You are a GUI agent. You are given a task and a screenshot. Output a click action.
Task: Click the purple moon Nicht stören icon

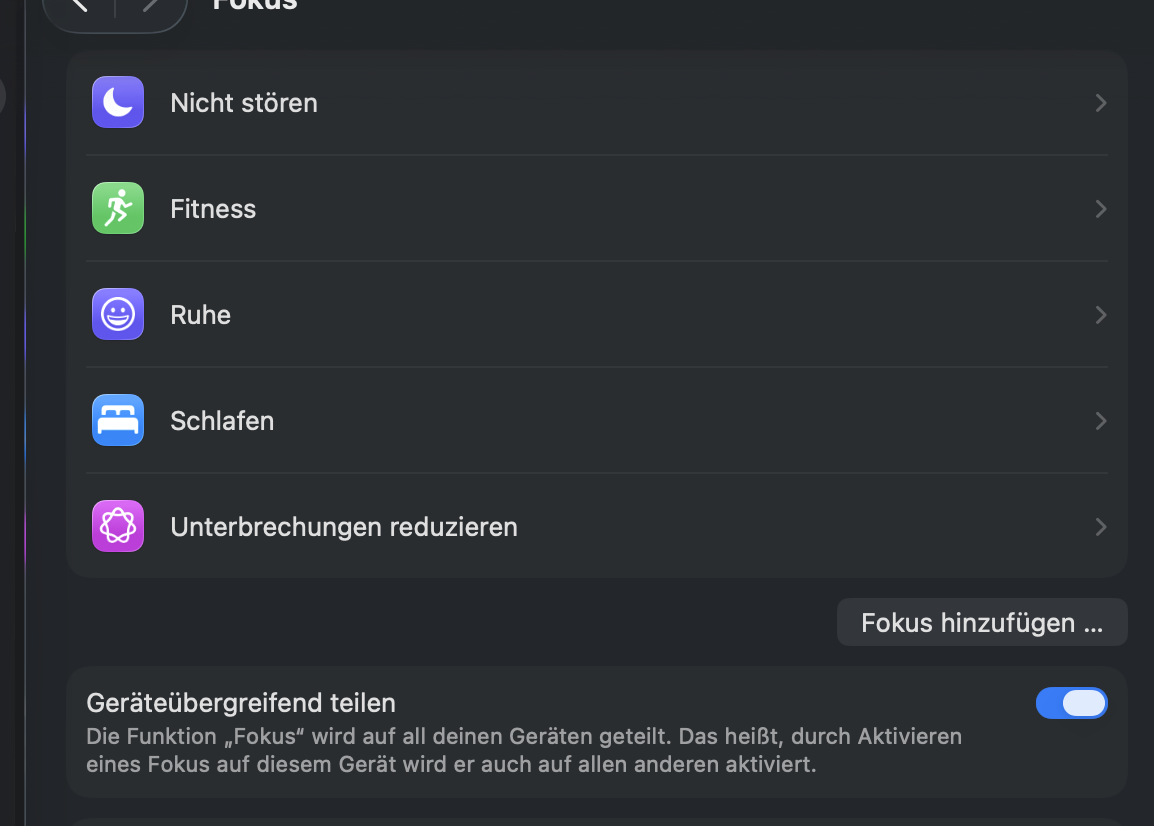point(118,103)
